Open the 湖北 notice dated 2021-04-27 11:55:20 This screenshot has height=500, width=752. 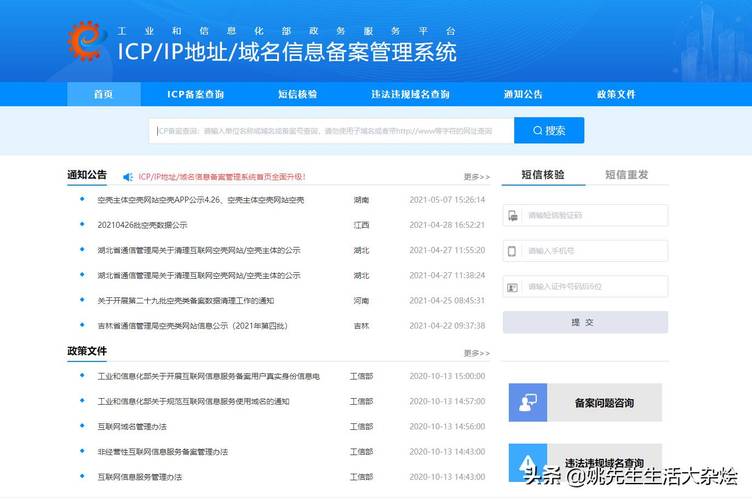[x=199, y=250]
